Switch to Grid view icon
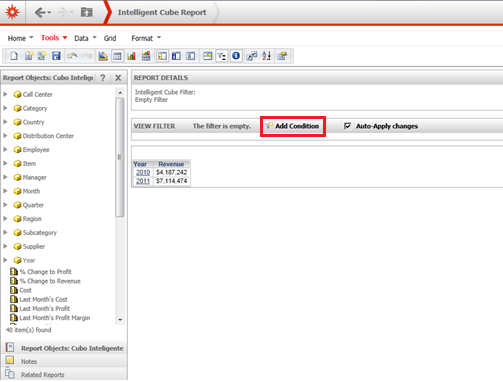Screen dimensions: 503x382 coord(117,56)
